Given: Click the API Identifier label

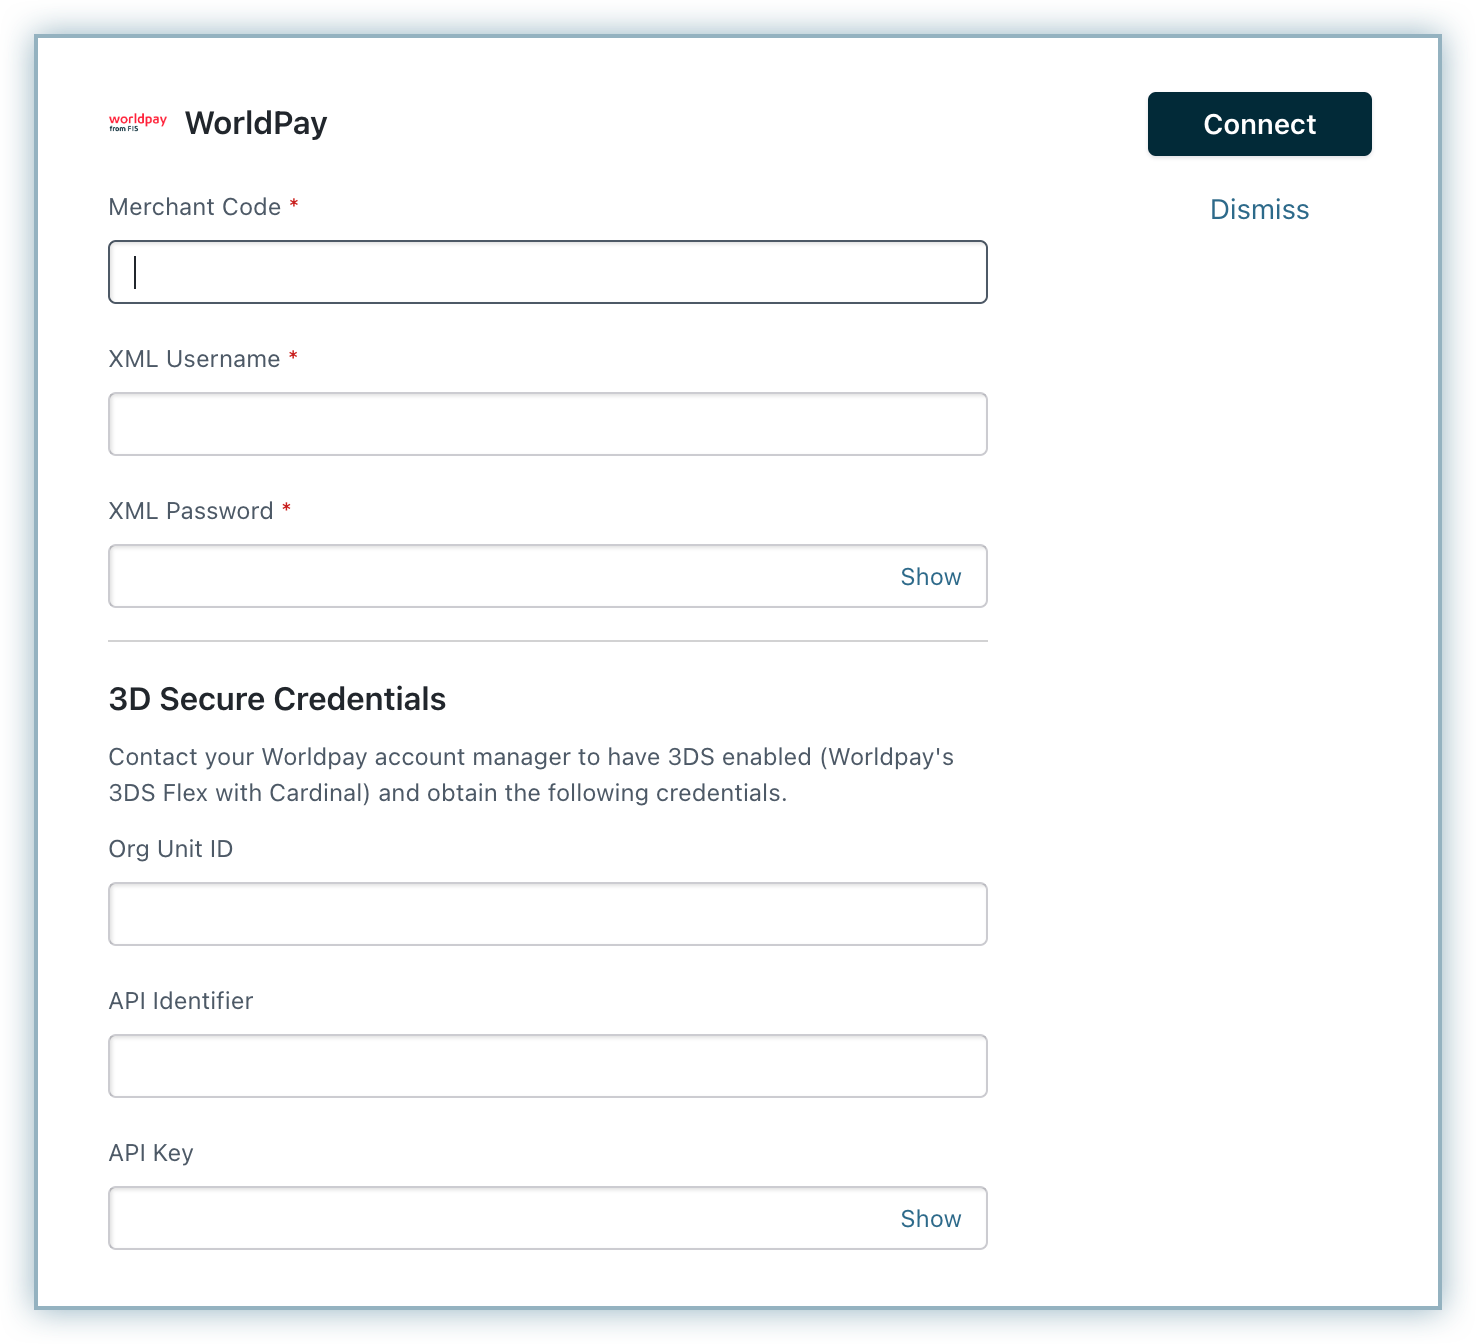Looking at the screenshot, I should point(181,1001).
